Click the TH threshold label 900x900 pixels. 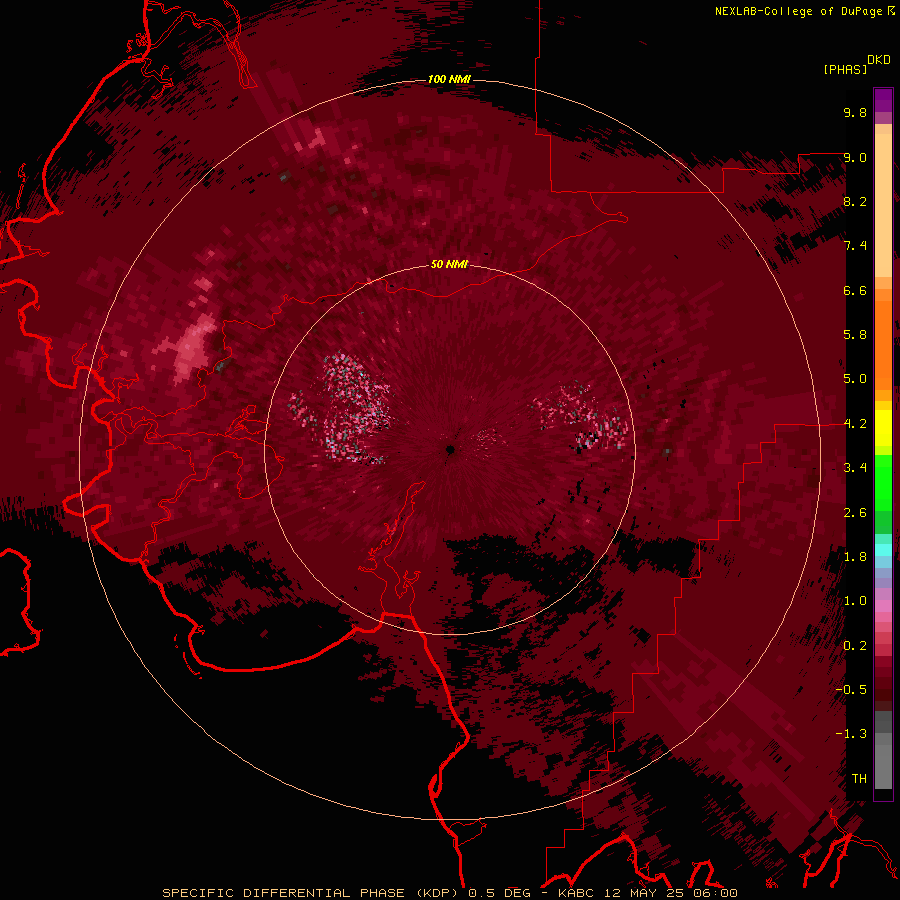coord(859,779)
